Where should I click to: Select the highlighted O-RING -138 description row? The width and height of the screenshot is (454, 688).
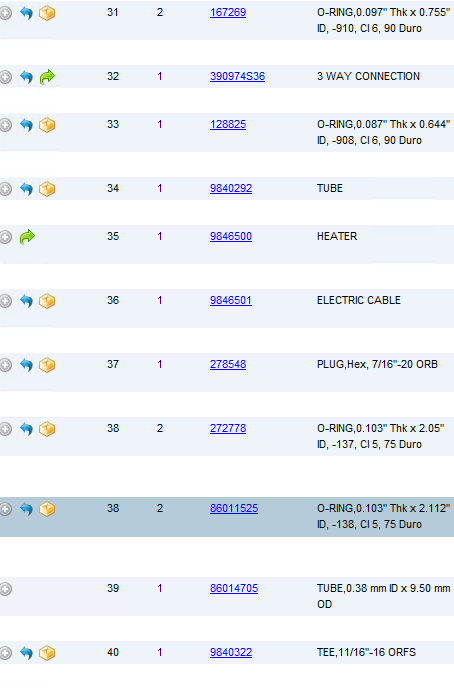click(x=227, y=517)
